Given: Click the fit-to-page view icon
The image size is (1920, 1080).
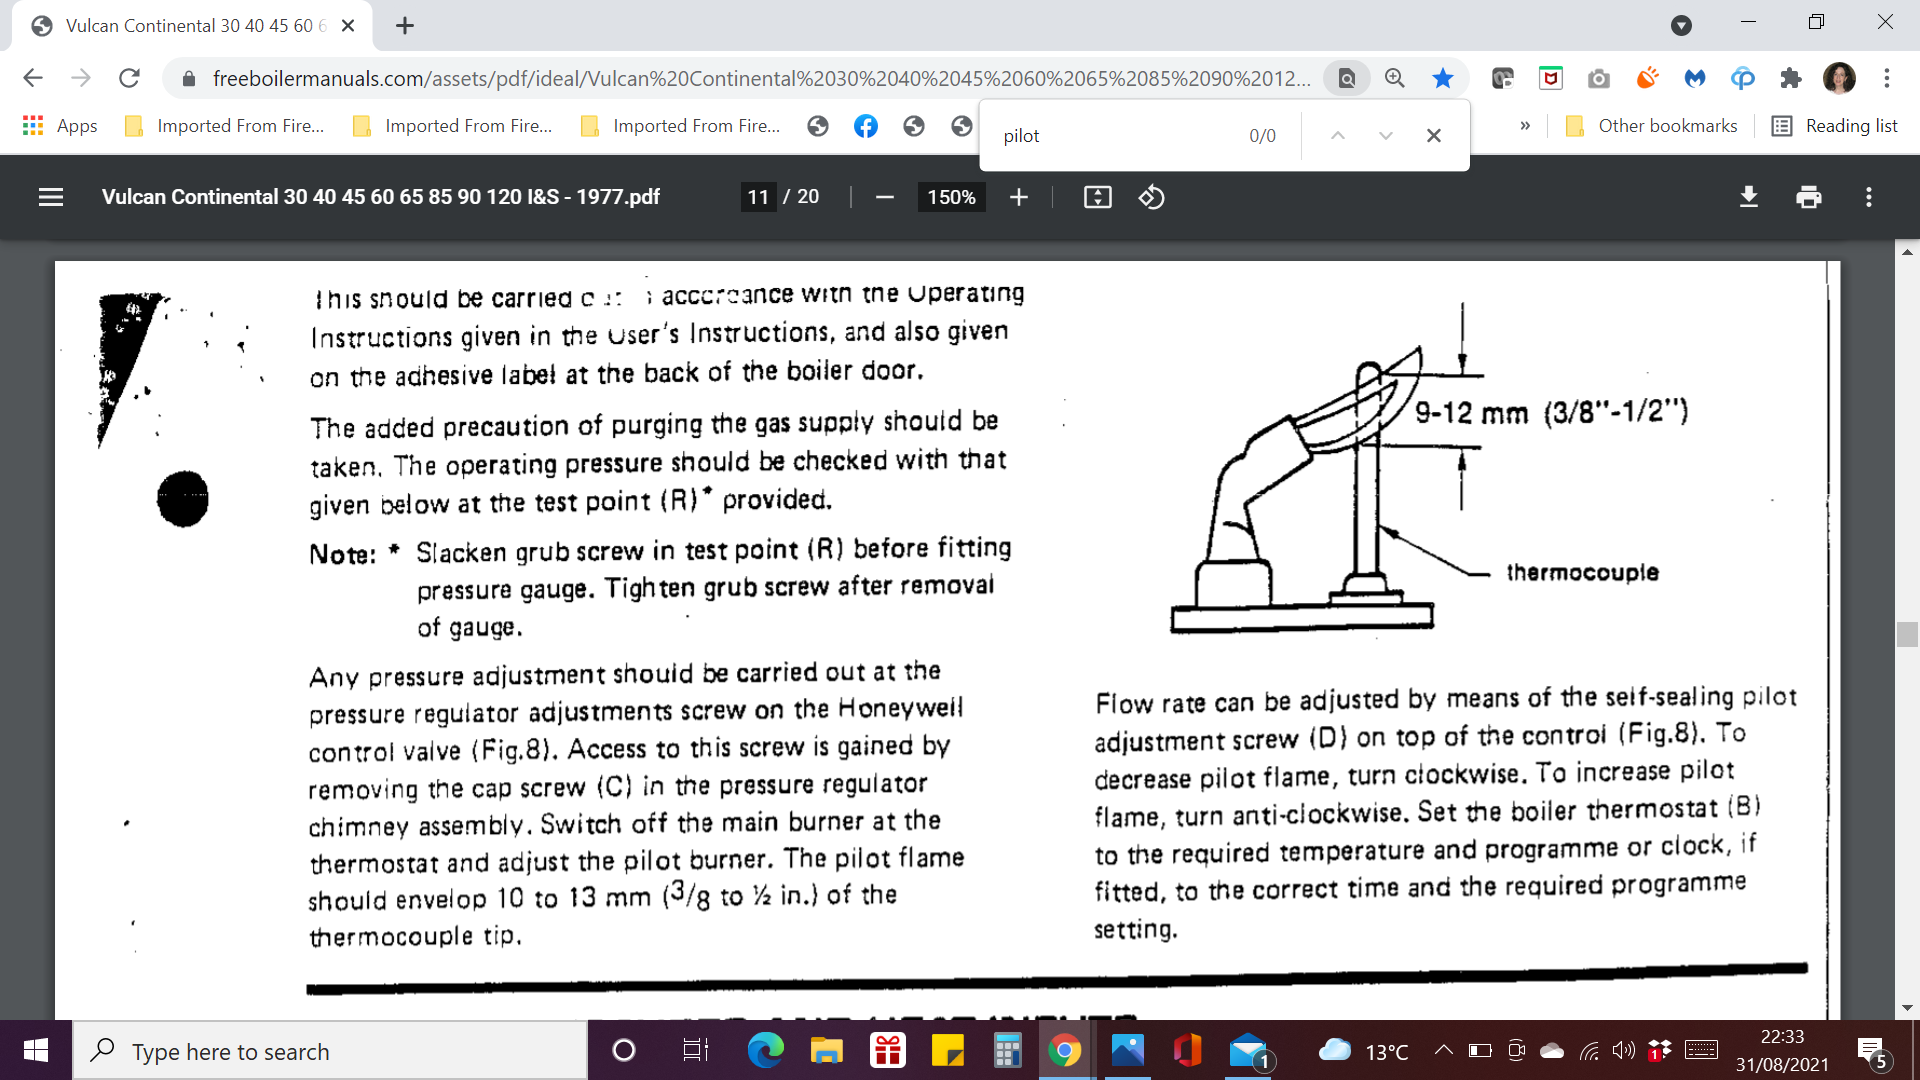Looking at the screenshot, I should click(1097, 198).
